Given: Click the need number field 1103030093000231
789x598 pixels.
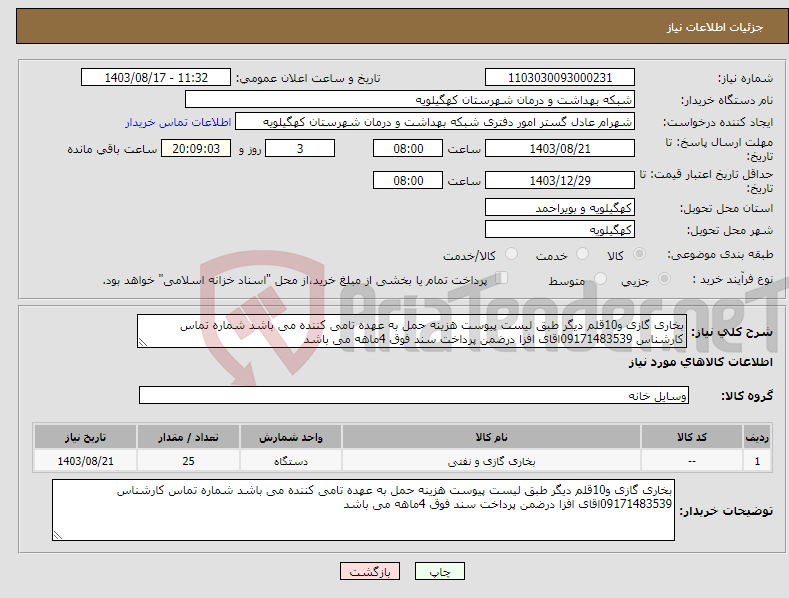Looking at the screenshot, I should coord(560,78).
